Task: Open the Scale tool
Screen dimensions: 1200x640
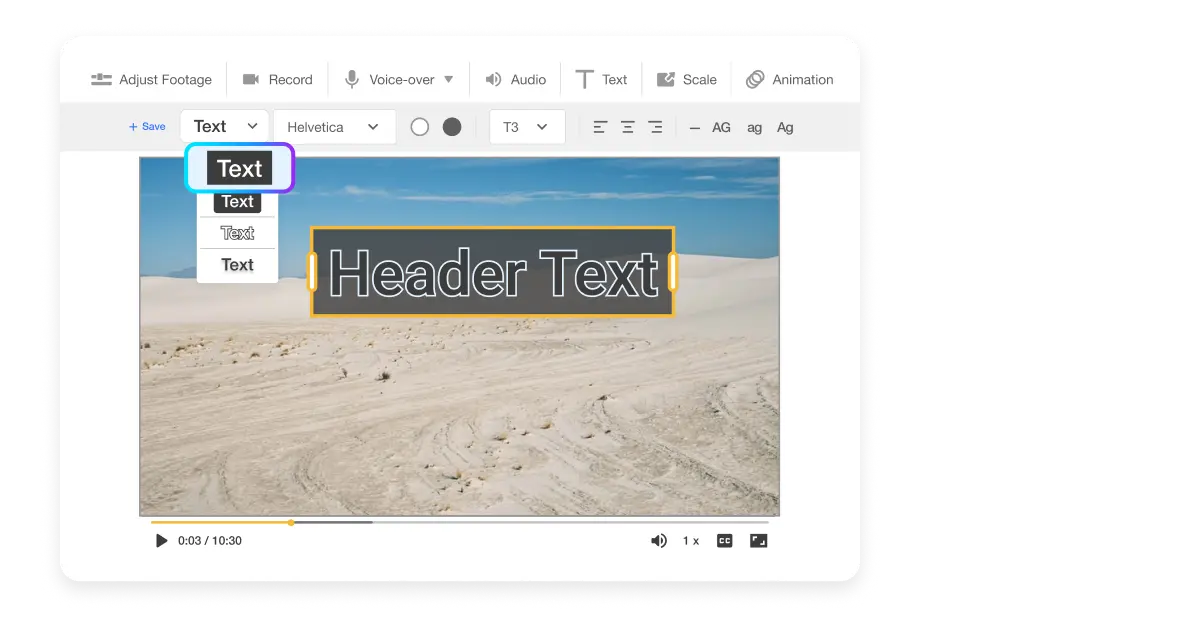Action: point(686,79)
